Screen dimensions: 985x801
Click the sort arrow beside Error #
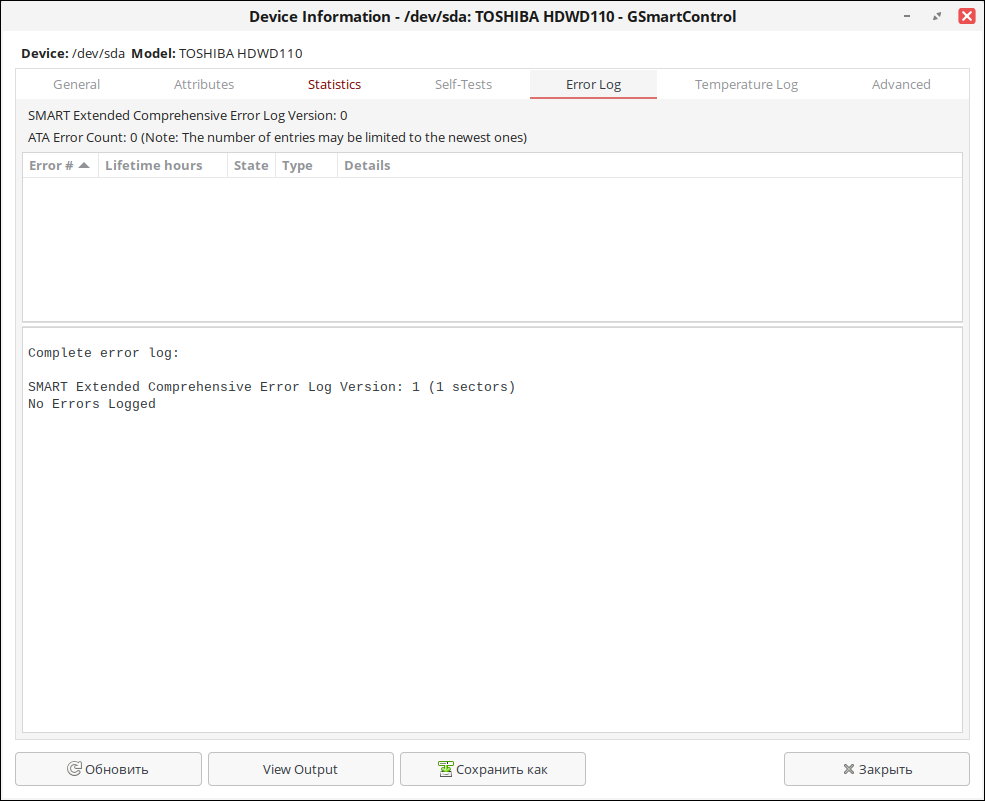click(x=84, y=165)
